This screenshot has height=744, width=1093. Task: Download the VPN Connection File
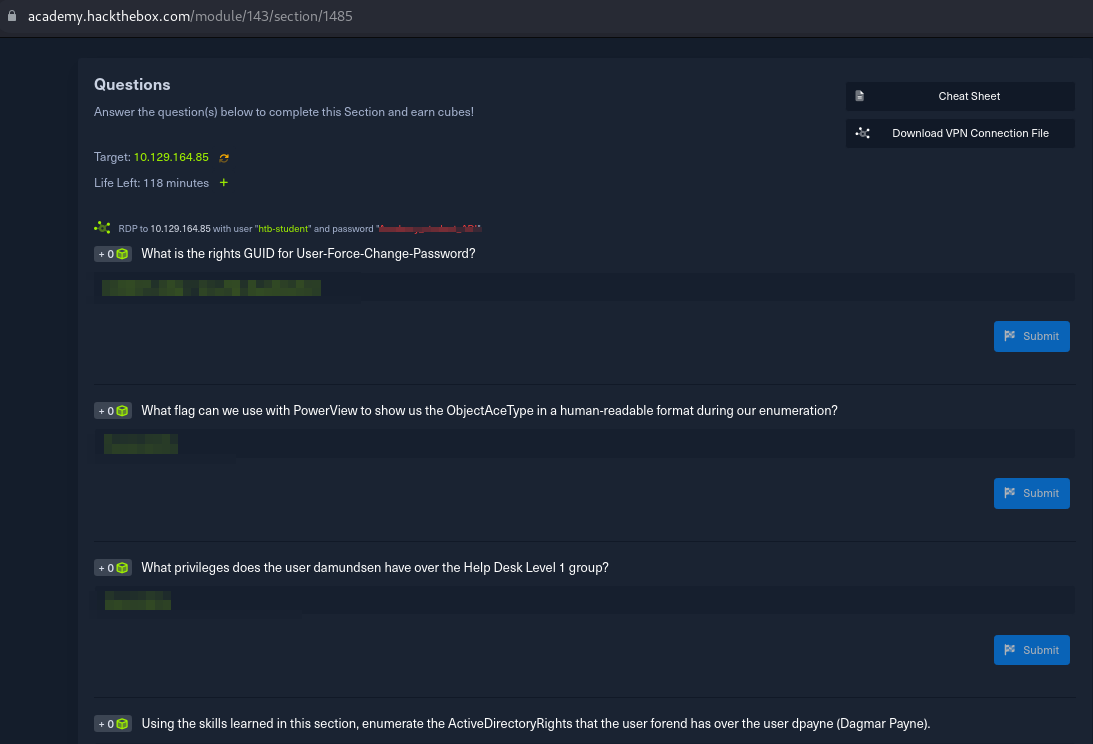point(960,133)
